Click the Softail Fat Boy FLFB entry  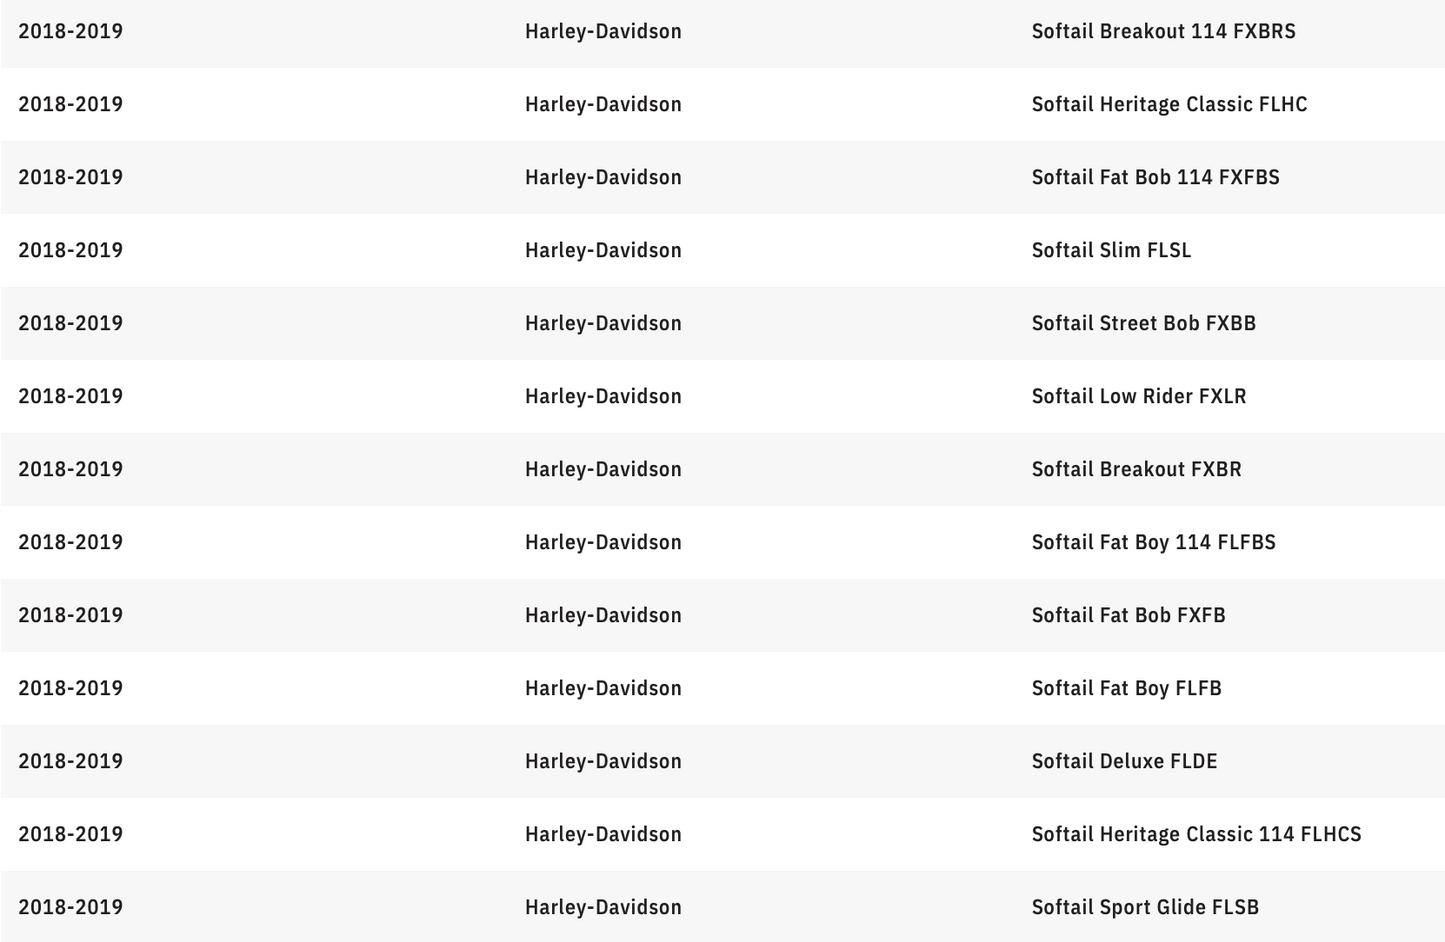click(x=1126, y=688)
